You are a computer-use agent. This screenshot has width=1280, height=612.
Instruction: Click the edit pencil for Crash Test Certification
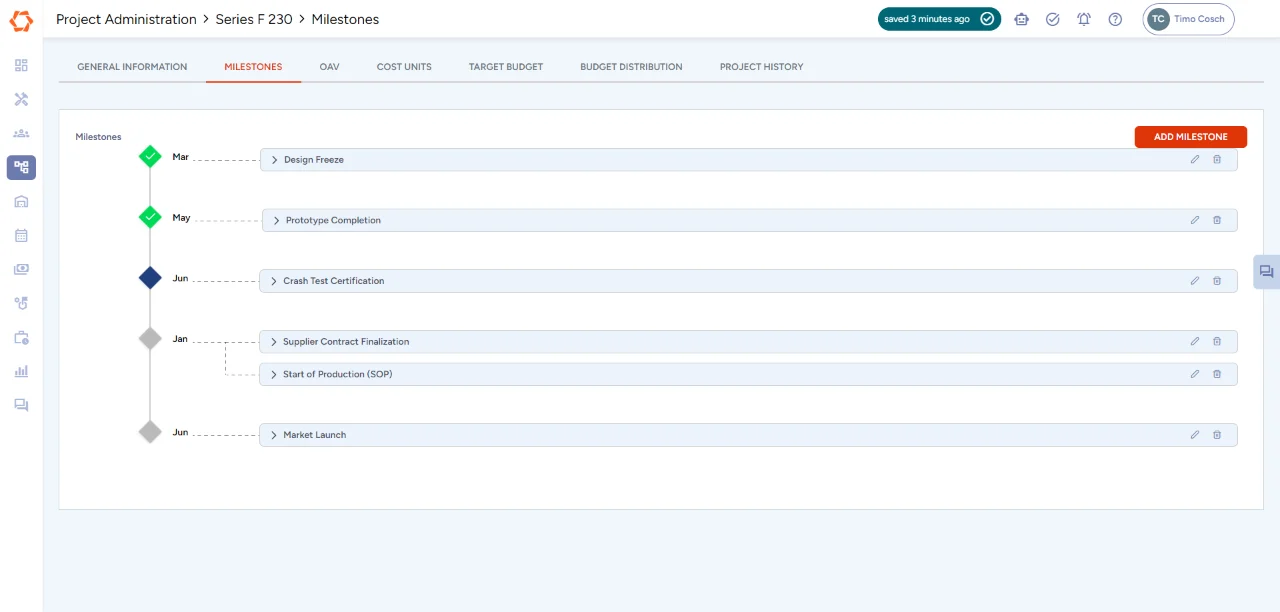coord(1194,281)
